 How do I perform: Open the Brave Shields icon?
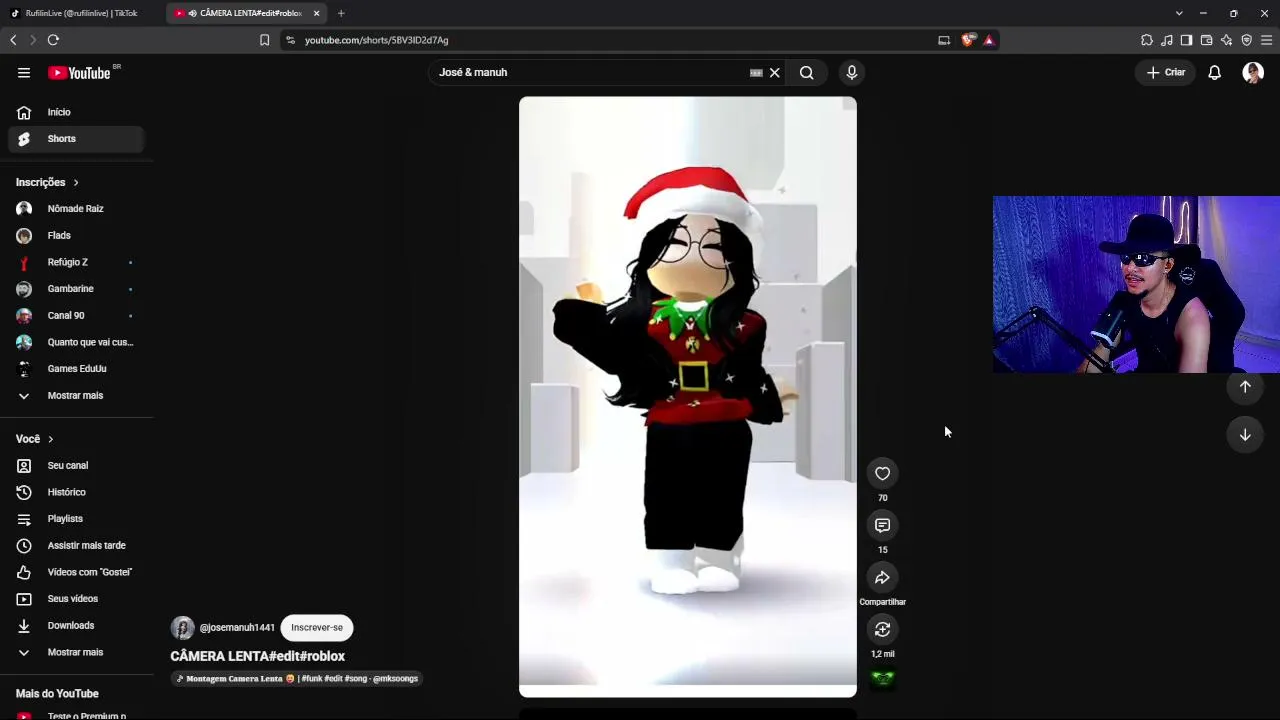click(968, 40)
